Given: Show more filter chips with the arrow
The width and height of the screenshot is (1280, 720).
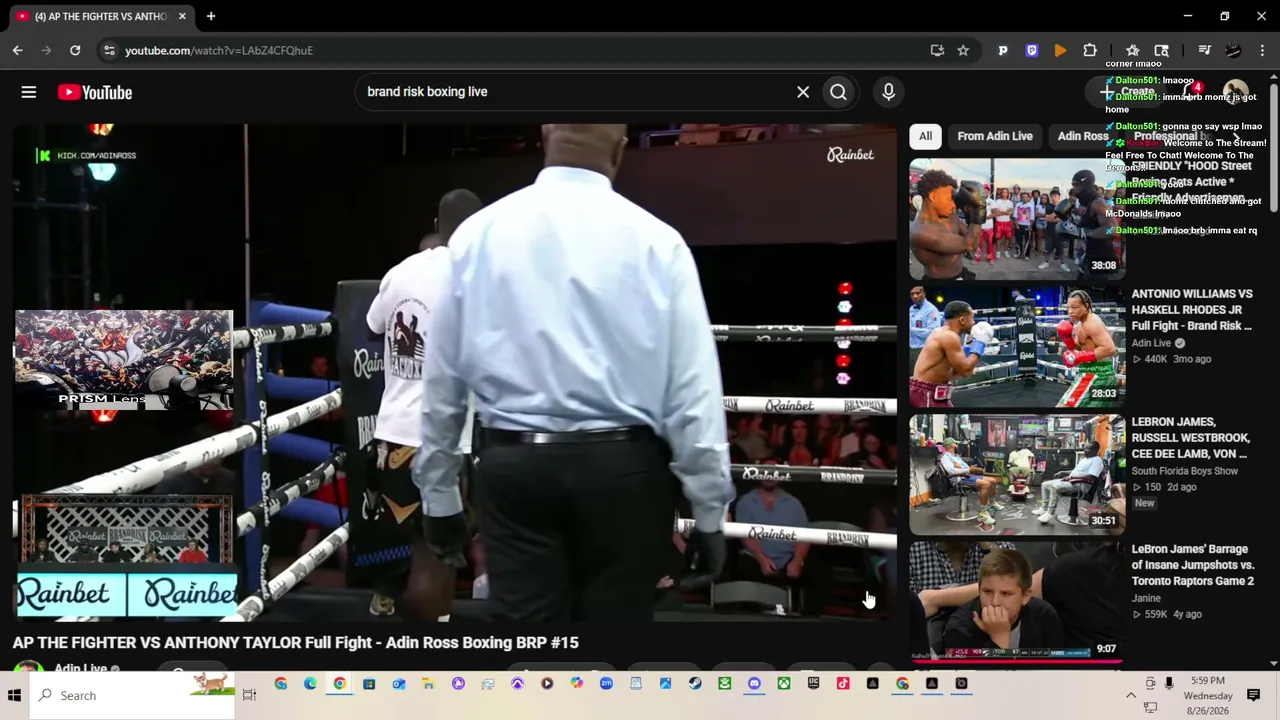Looking at the screenshot, I should tap(1236, 136).
